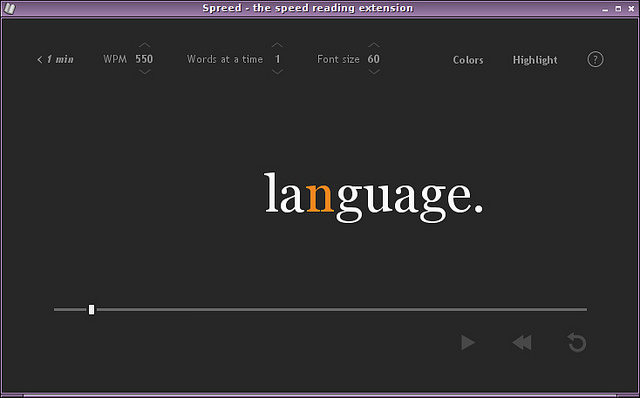640x398 pixels.
Task: Decrease font size with the down chevron
Action: (373, 72)
